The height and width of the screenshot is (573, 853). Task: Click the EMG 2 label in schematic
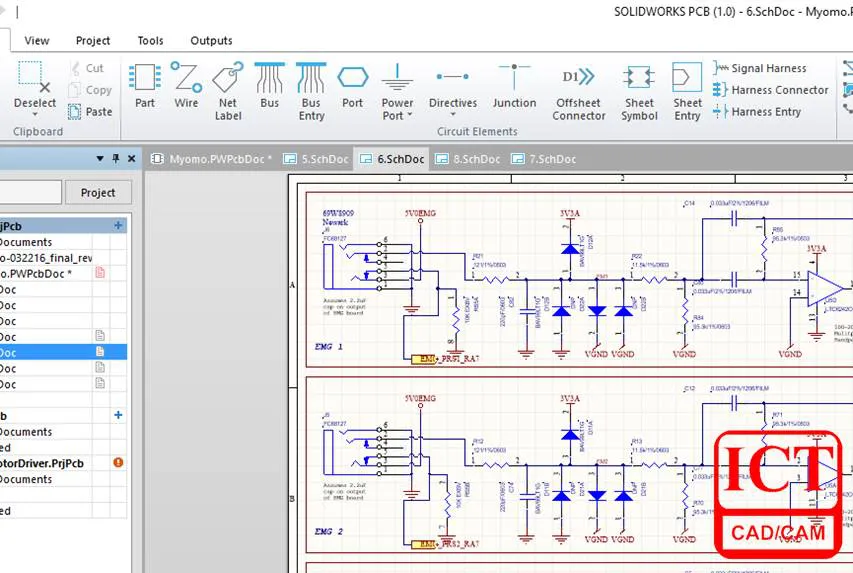point(329,532)
